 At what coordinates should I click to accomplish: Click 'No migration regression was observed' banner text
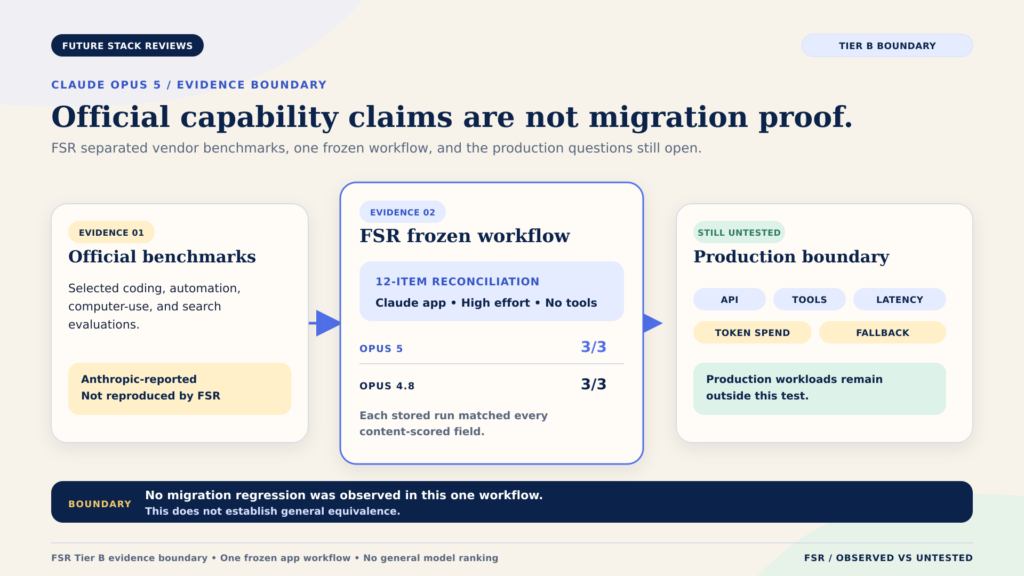click(344, 496)
